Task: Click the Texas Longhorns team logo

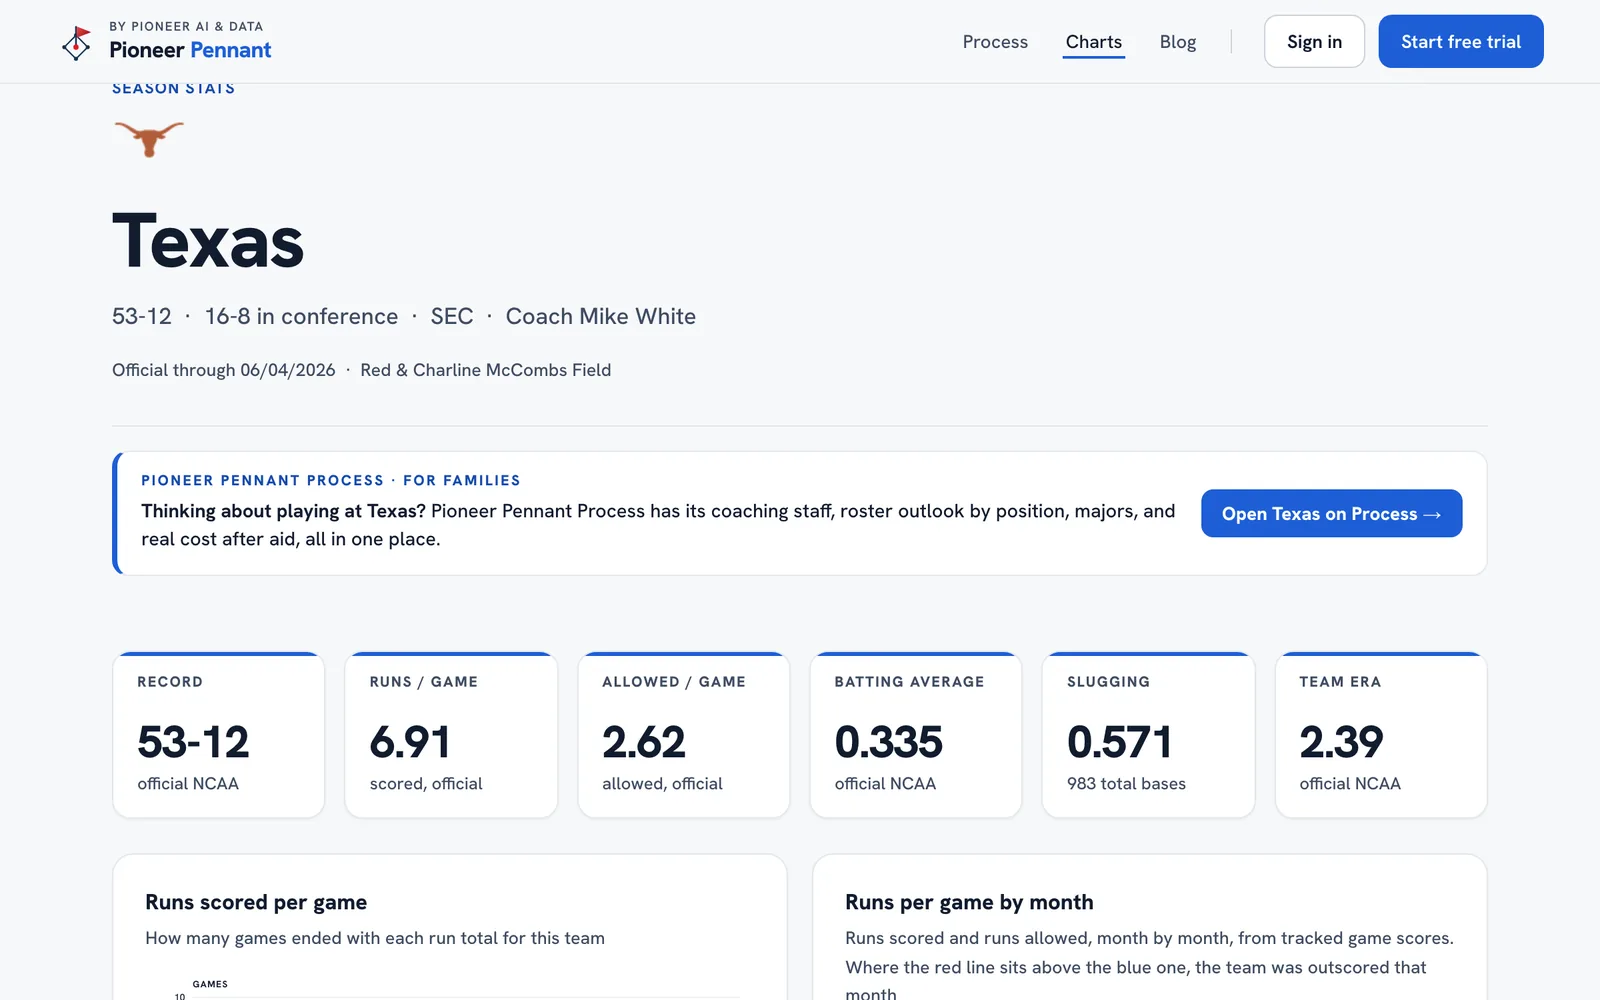Action: pos(149,138)
